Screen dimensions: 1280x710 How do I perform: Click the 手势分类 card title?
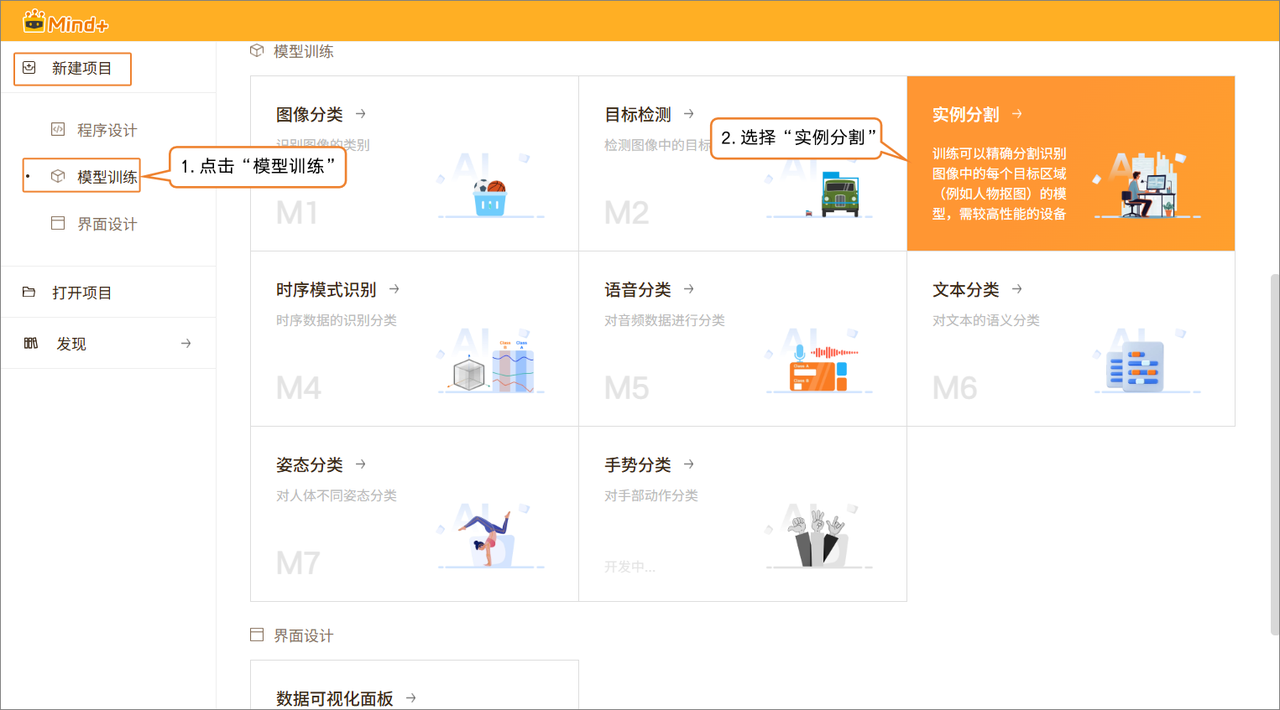(x=637, y=465)
